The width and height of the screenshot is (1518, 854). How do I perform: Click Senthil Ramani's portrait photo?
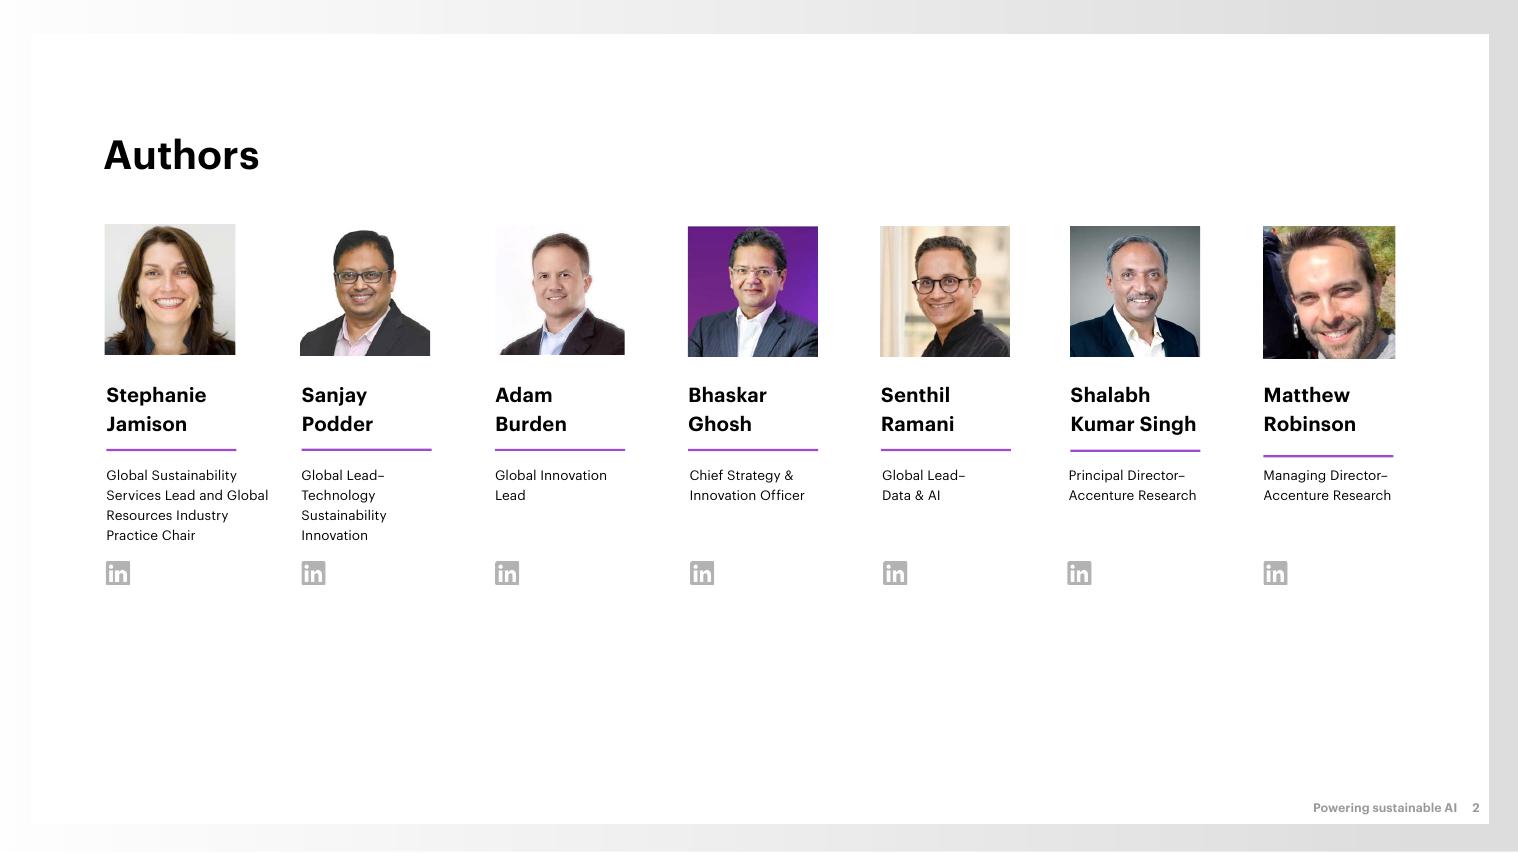coord(945,291)
